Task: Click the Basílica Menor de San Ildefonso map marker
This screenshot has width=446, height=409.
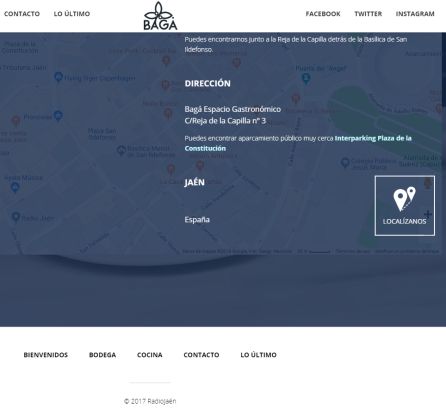Action: pyautogui.click(x=121, y=150)
